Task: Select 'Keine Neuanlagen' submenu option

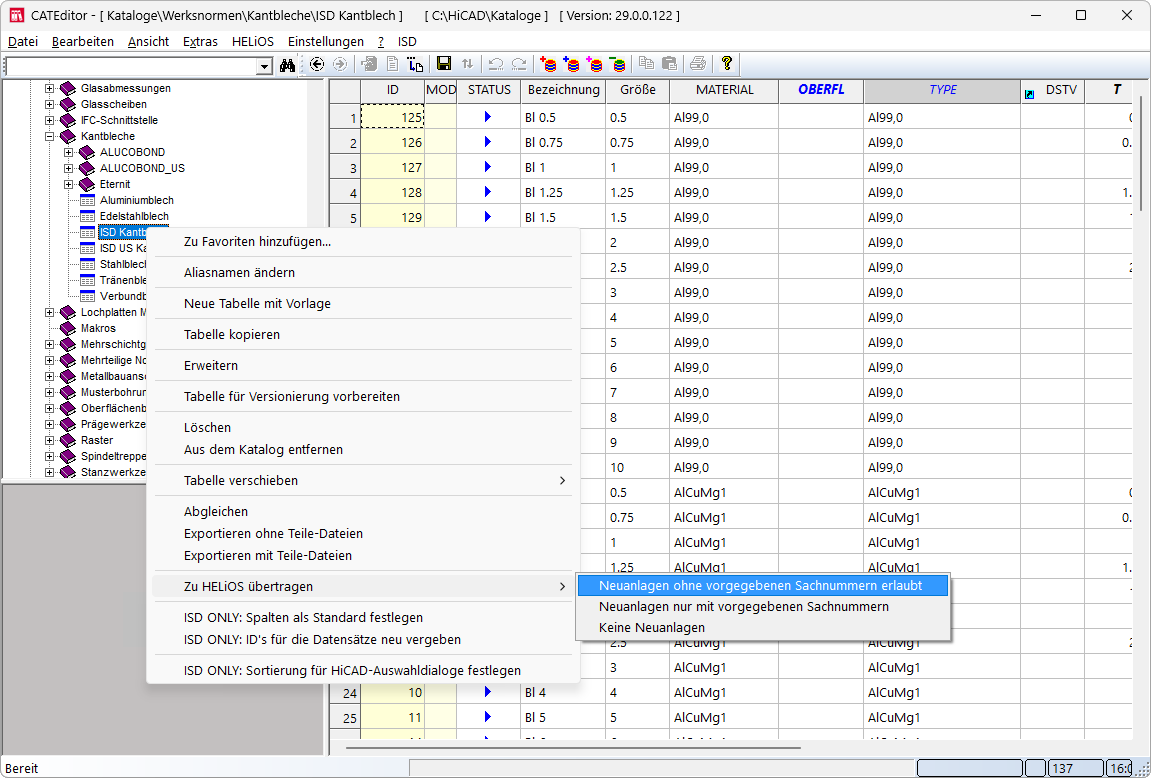Action: (x=651, y=627)
